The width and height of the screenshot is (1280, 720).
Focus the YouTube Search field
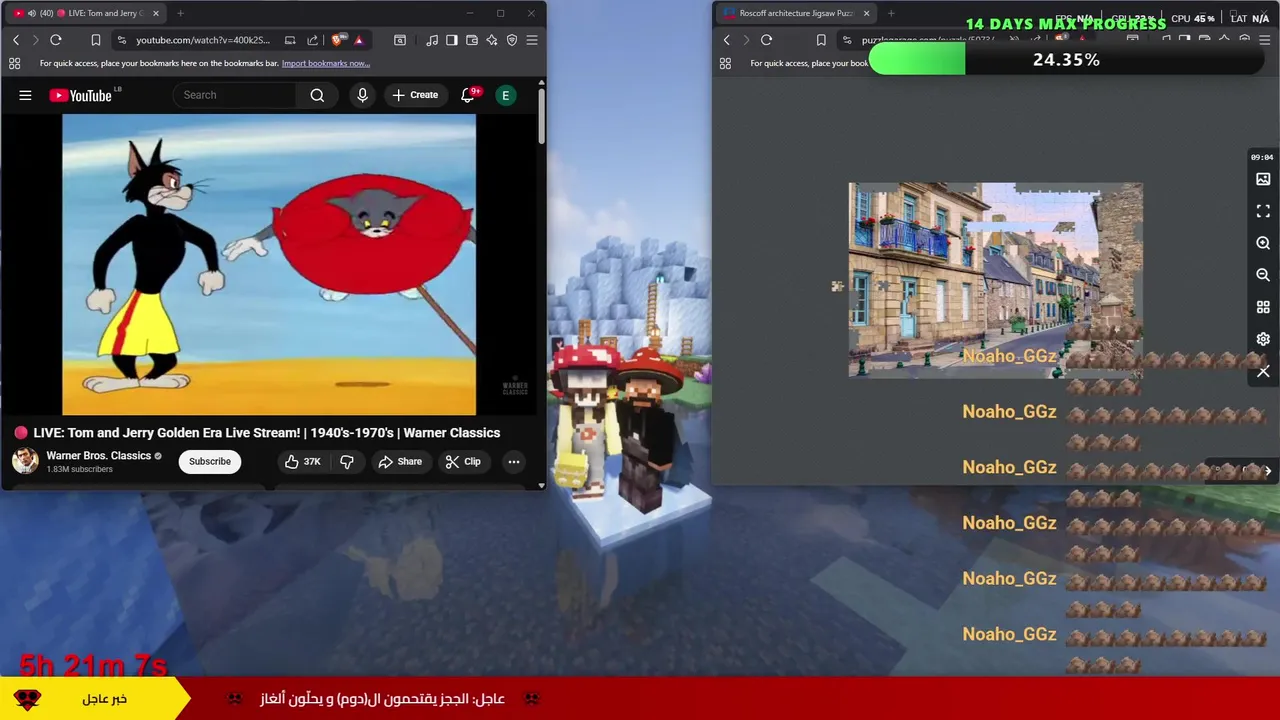235,95
